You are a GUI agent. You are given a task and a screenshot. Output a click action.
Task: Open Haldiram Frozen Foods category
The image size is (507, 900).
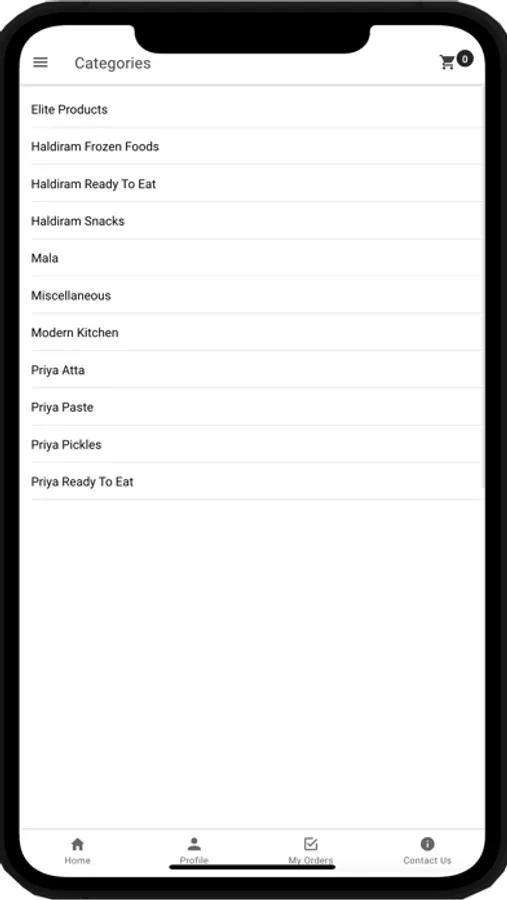(x=256, y=146)
